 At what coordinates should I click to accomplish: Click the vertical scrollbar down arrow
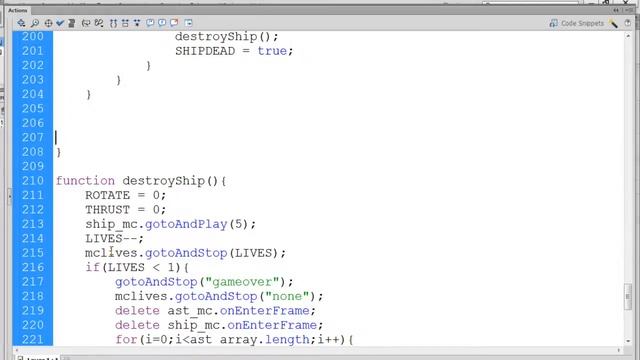click(x=628, y=341)
